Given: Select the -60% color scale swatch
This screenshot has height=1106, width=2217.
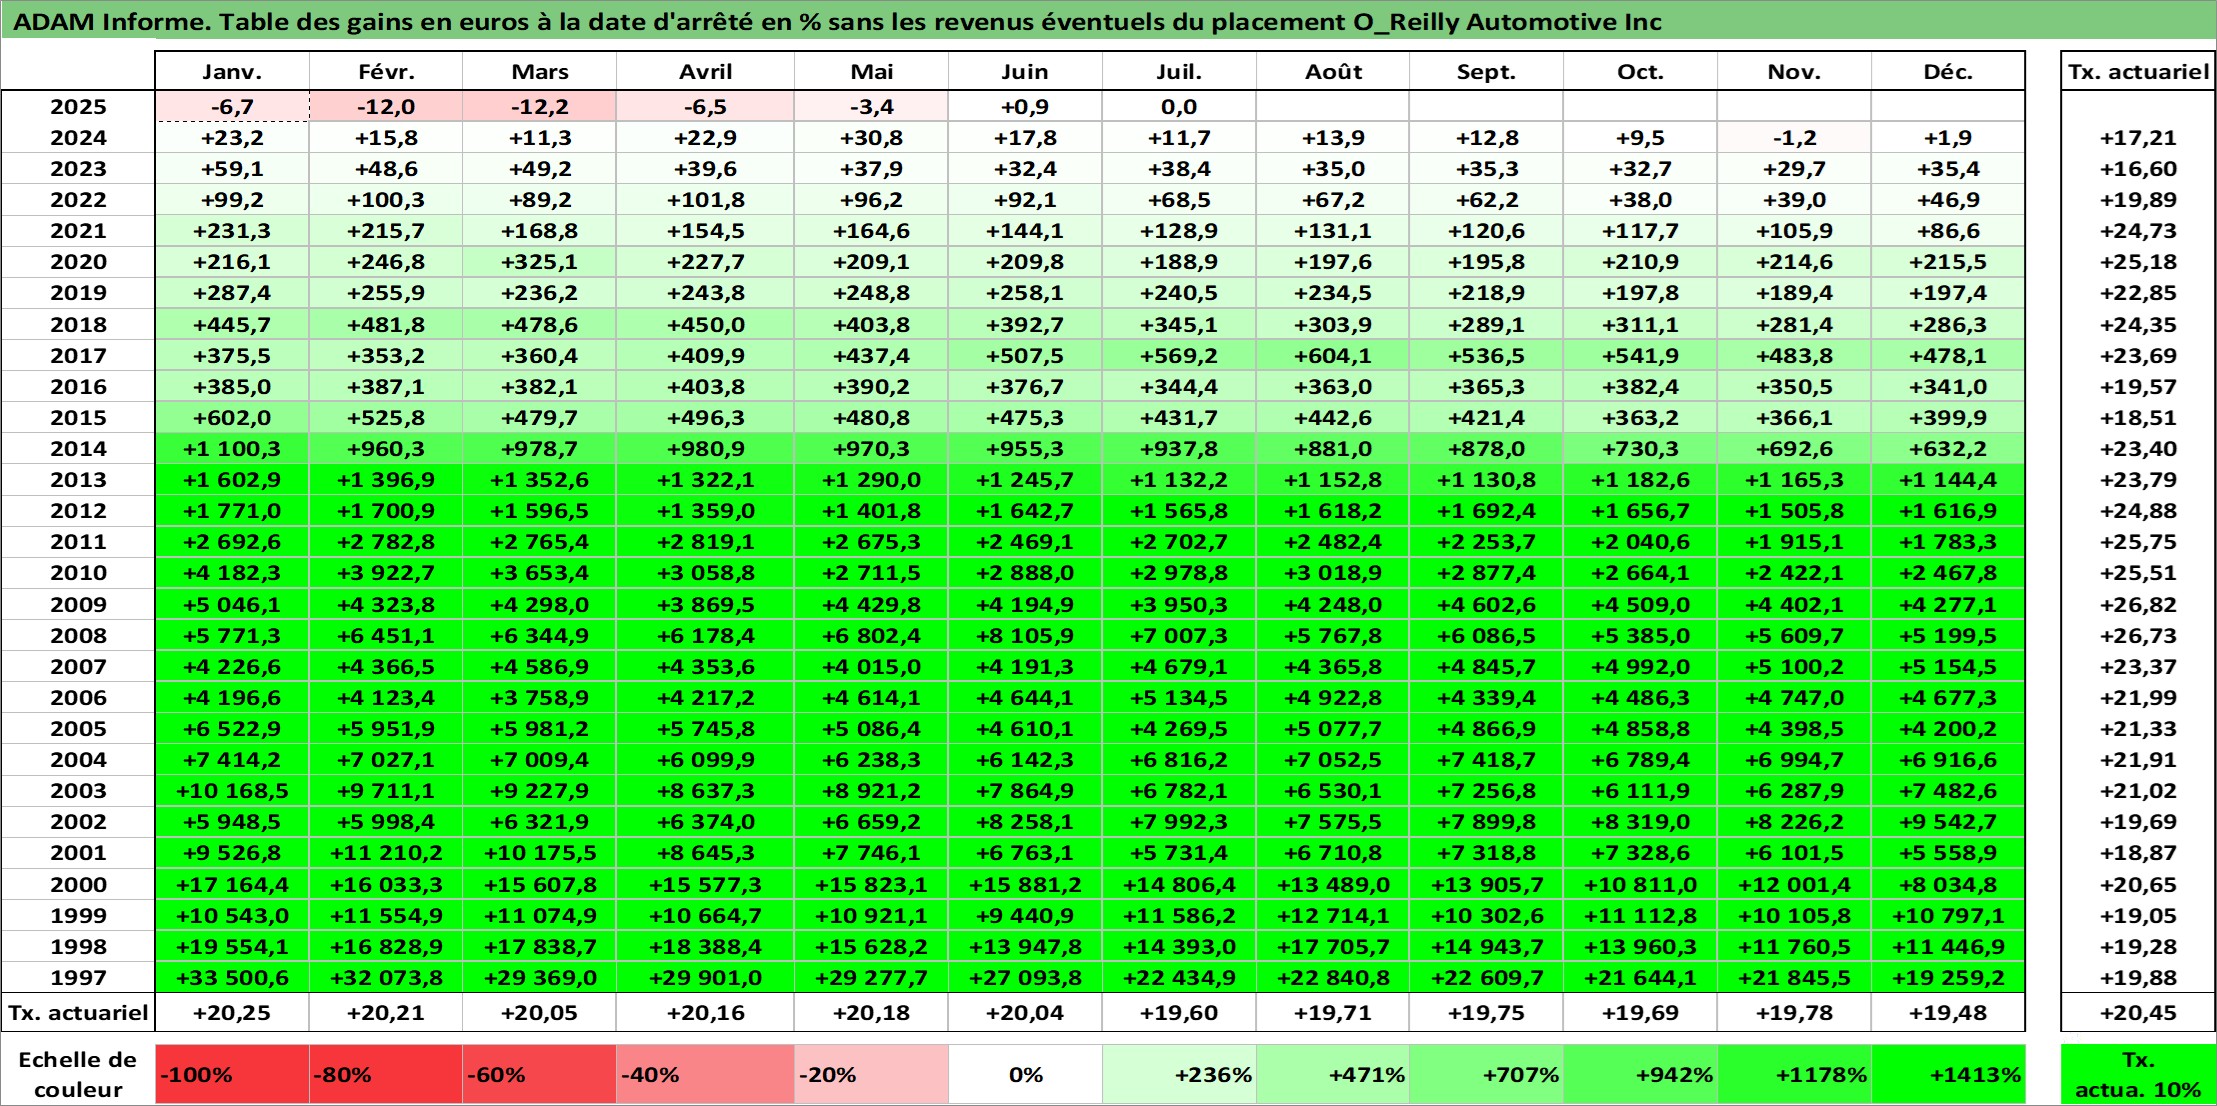Looking at the screenshot, I should pos(540,1075).
